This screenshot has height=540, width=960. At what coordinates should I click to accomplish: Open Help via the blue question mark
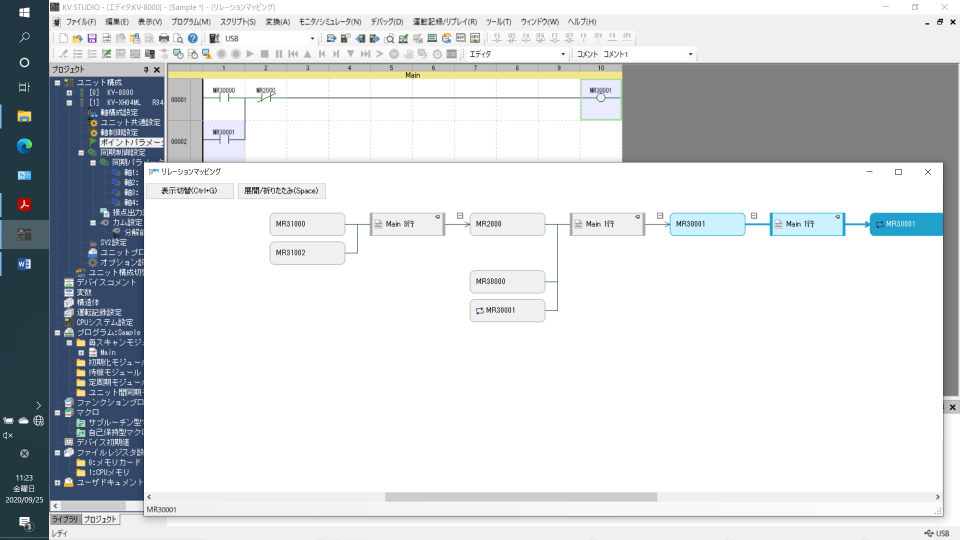(x=193, y=38)
